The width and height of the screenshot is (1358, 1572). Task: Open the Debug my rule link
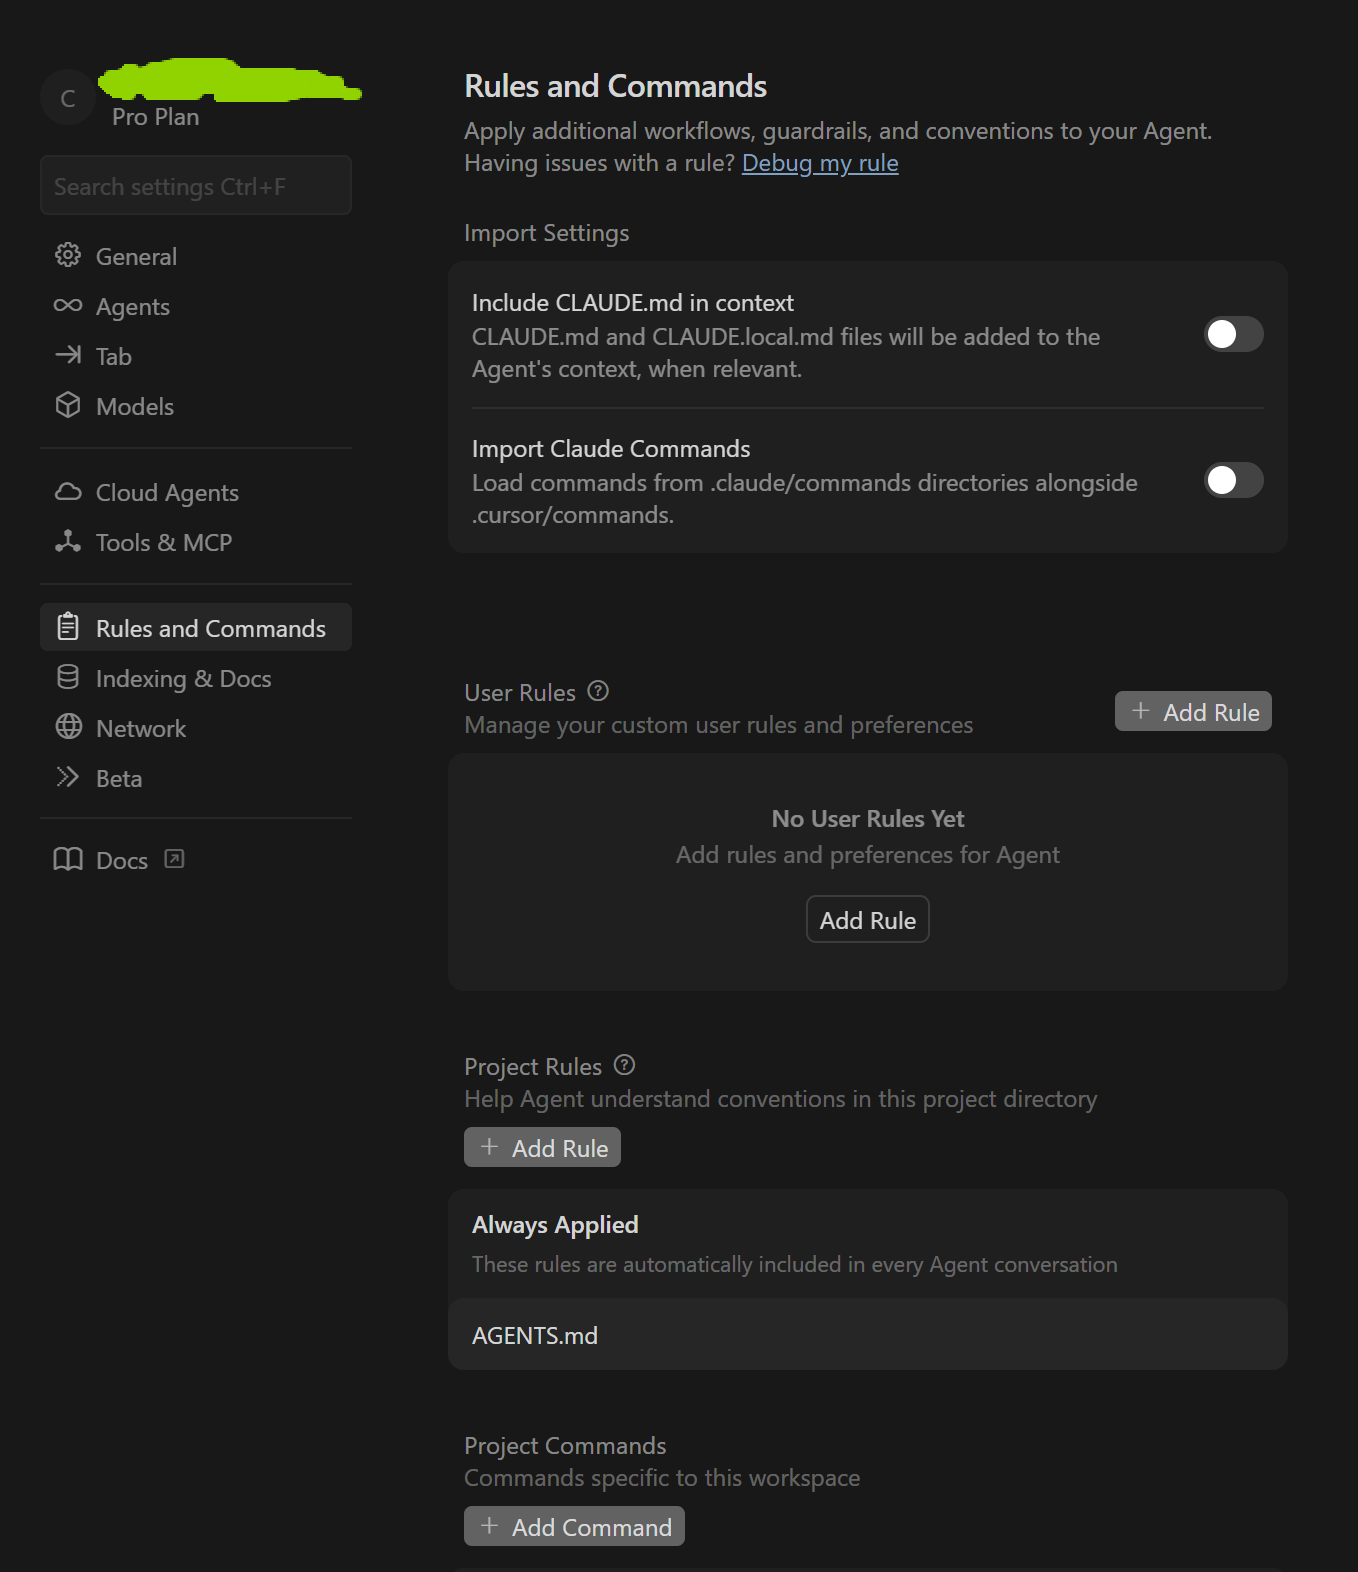coord(820,163)
